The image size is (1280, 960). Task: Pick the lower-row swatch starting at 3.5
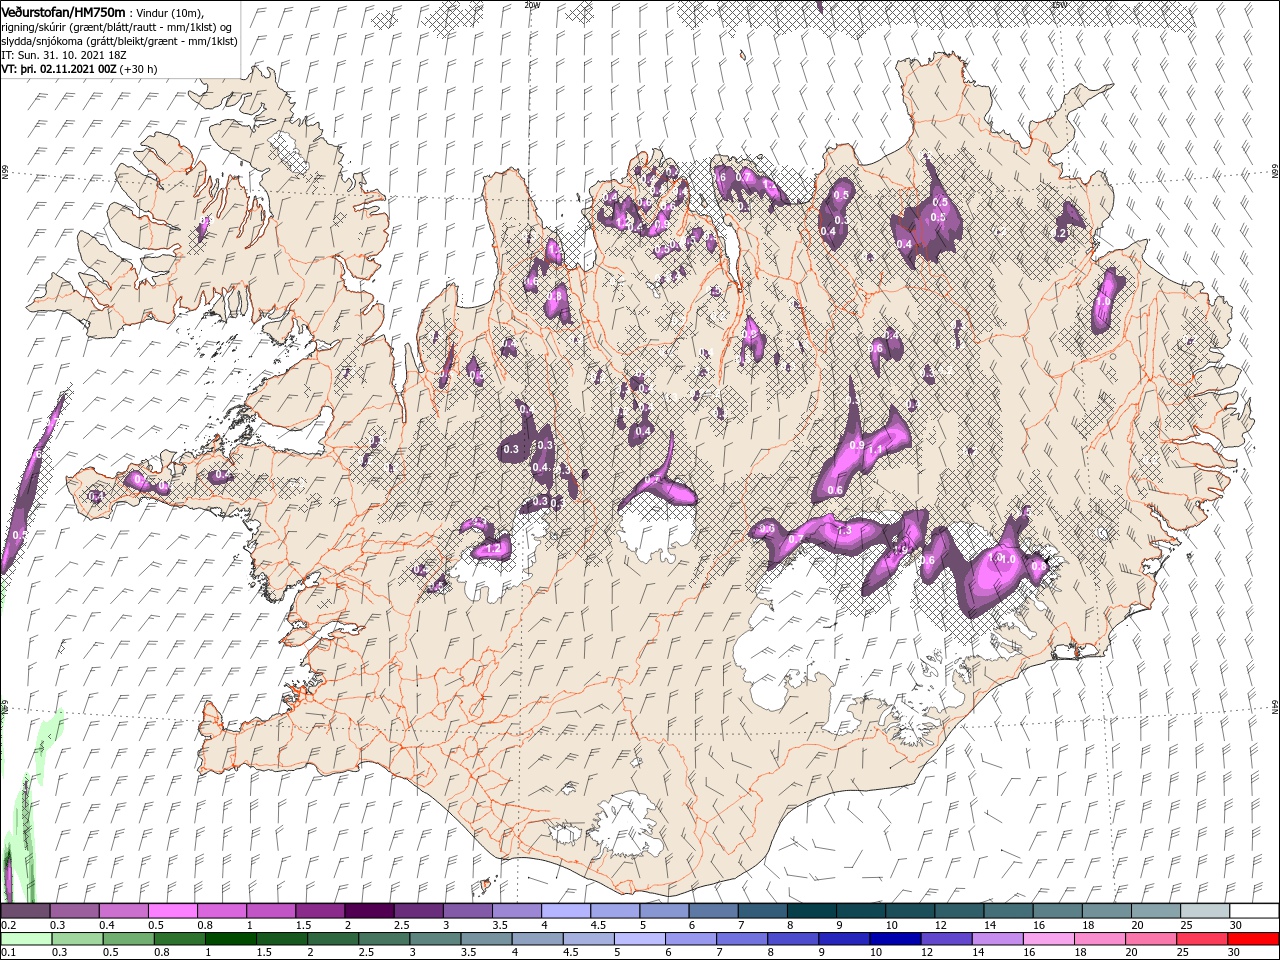[x=485, y=939]
